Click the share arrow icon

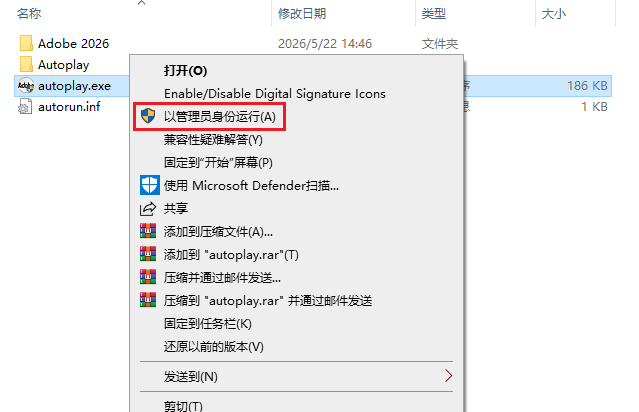148,209
